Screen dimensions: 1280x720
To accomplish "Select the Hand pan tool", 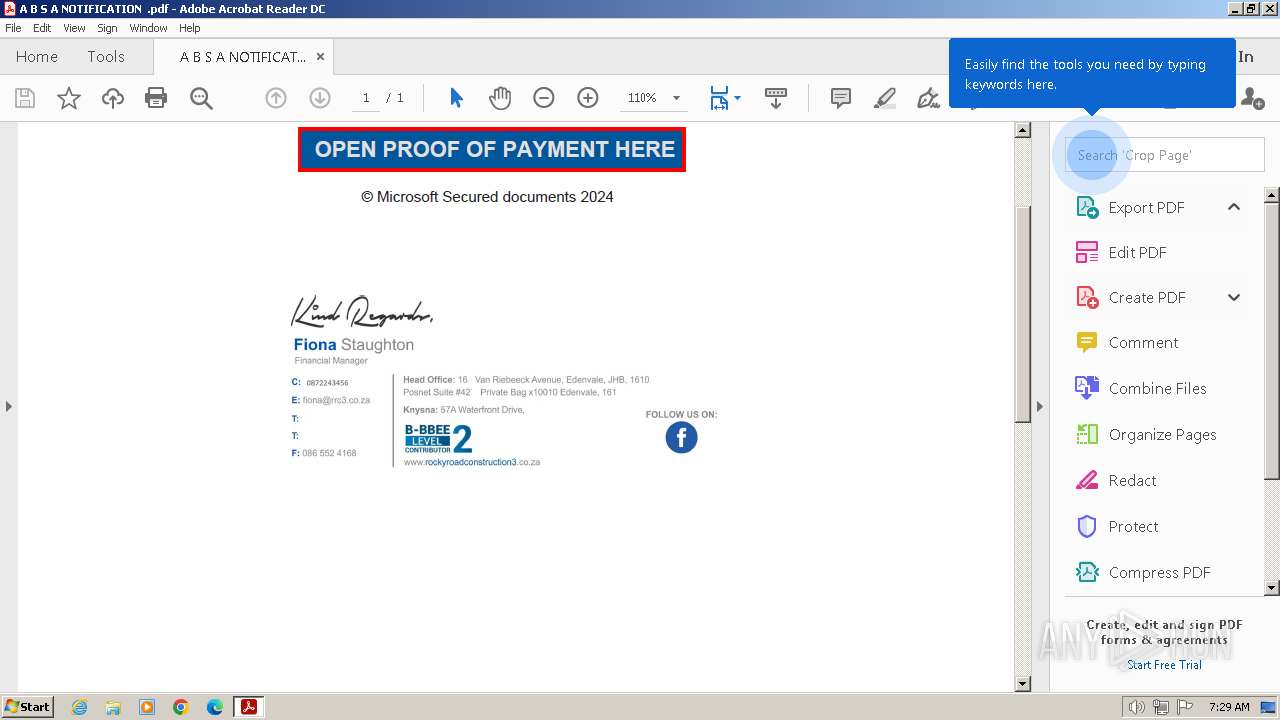I will point(500,98).
